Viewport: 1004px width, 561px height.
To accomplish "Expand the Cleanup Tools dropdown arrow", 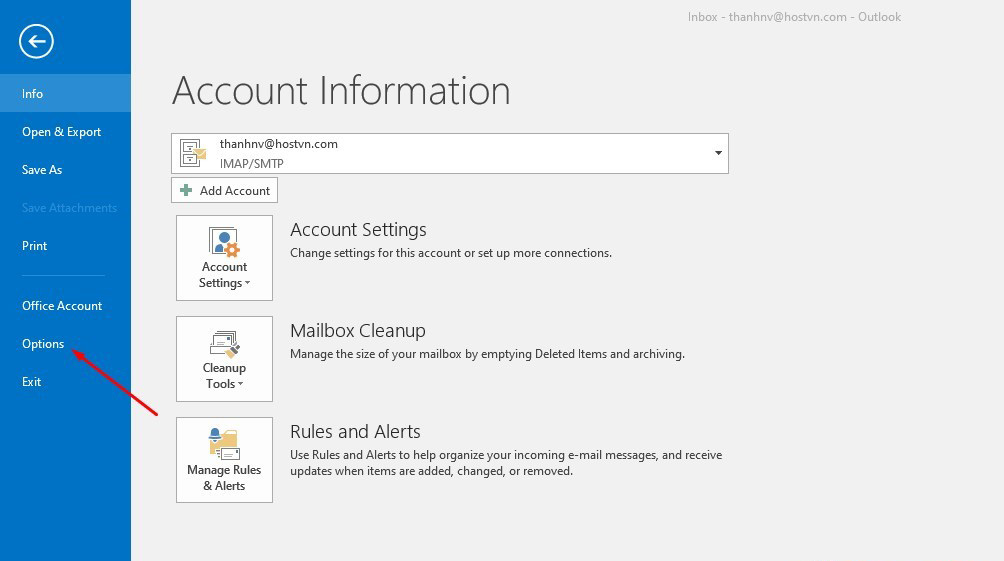I will coord(241,385).
